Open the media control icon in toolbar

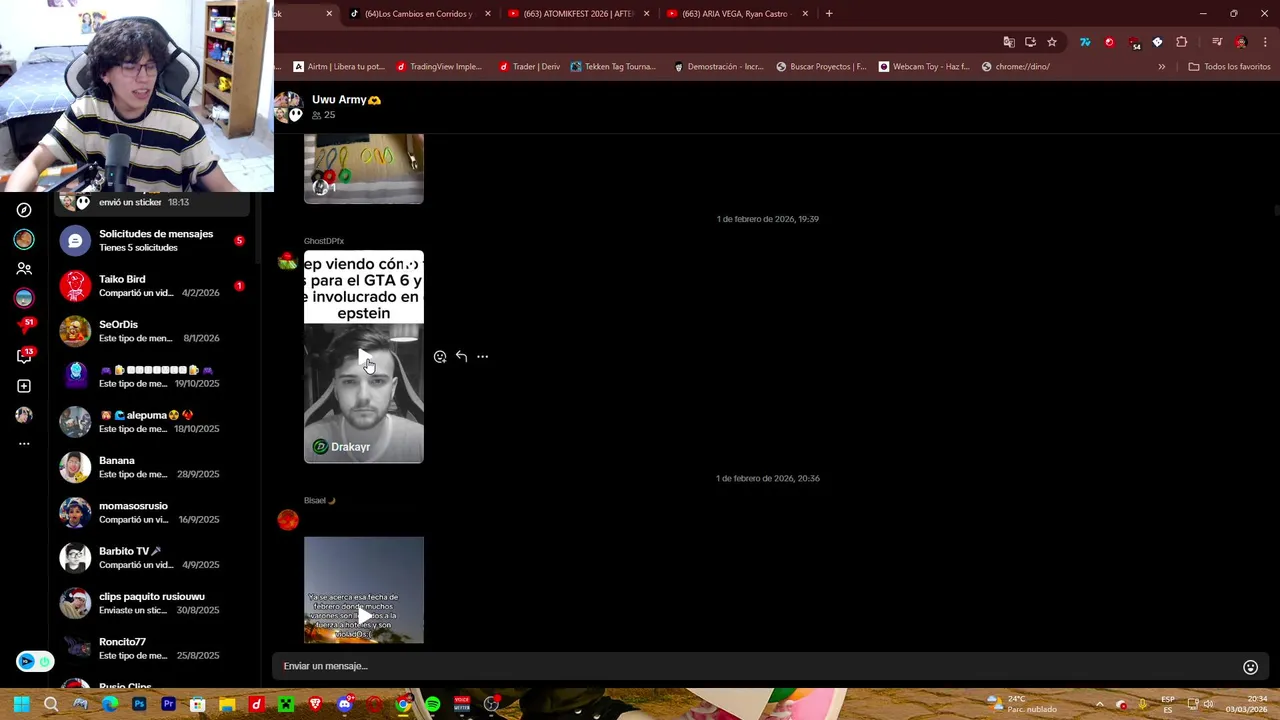(1217, 42)
